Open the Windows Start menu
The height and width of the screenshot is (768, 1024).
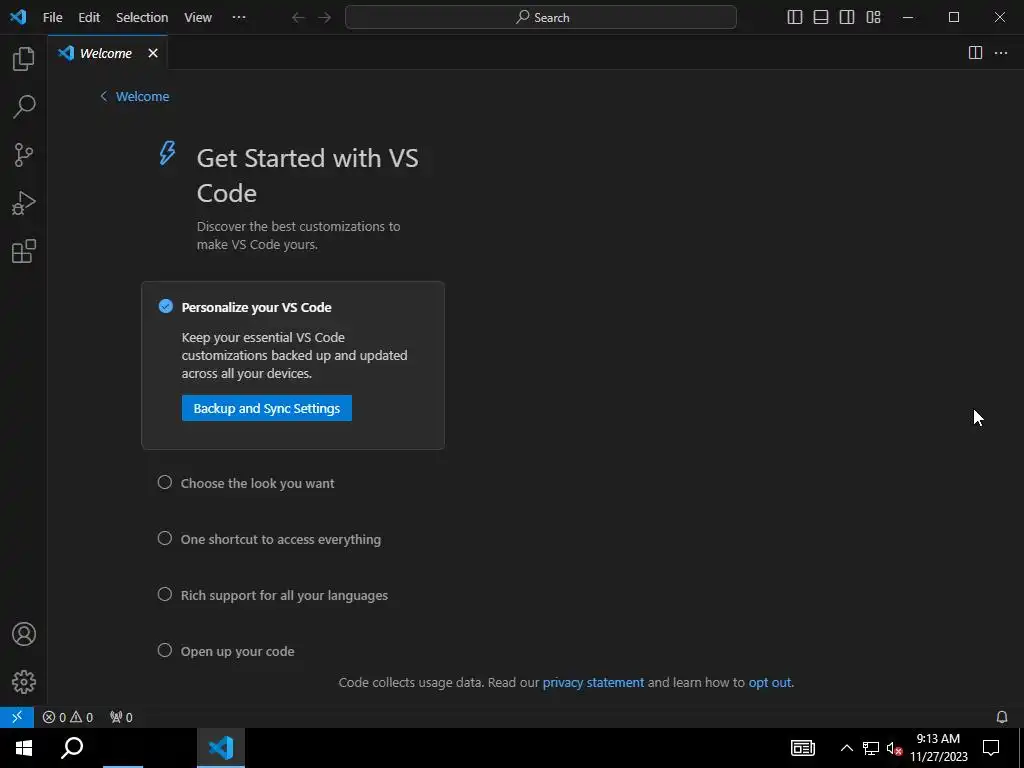(24, 748)
